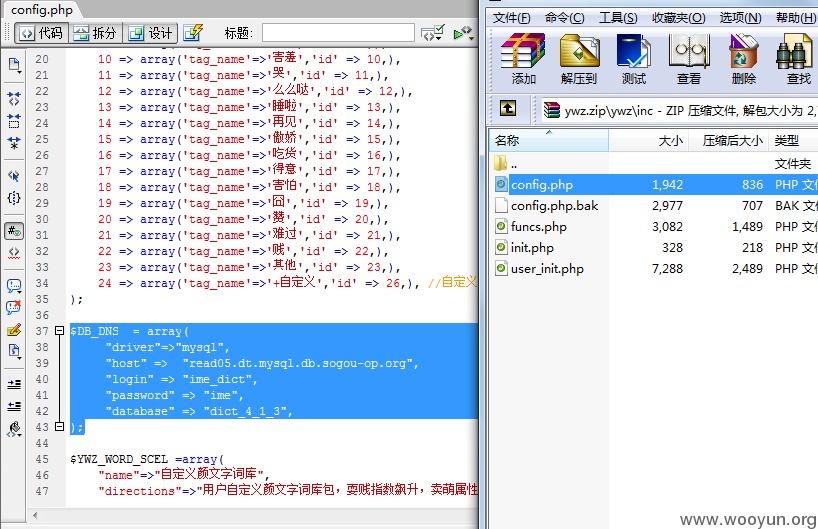Focus the title (标题) input field

(338, 33)
